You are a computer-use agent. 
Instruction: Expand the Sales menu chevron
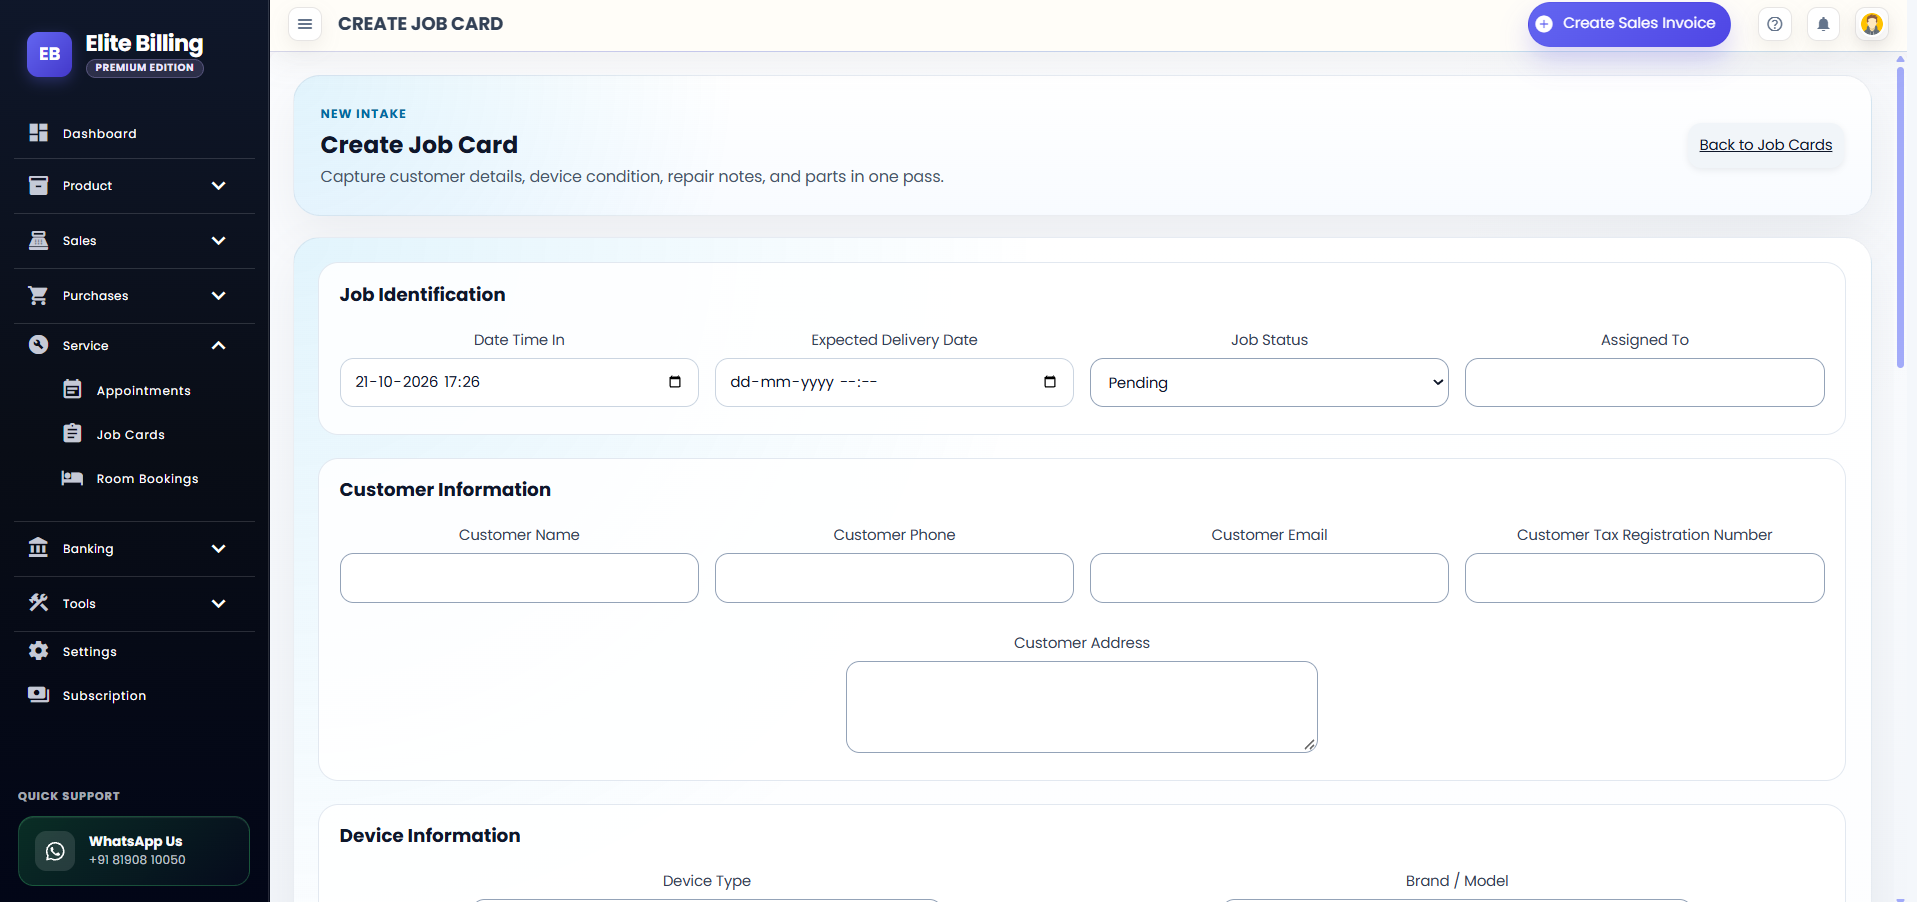(219, 241)
